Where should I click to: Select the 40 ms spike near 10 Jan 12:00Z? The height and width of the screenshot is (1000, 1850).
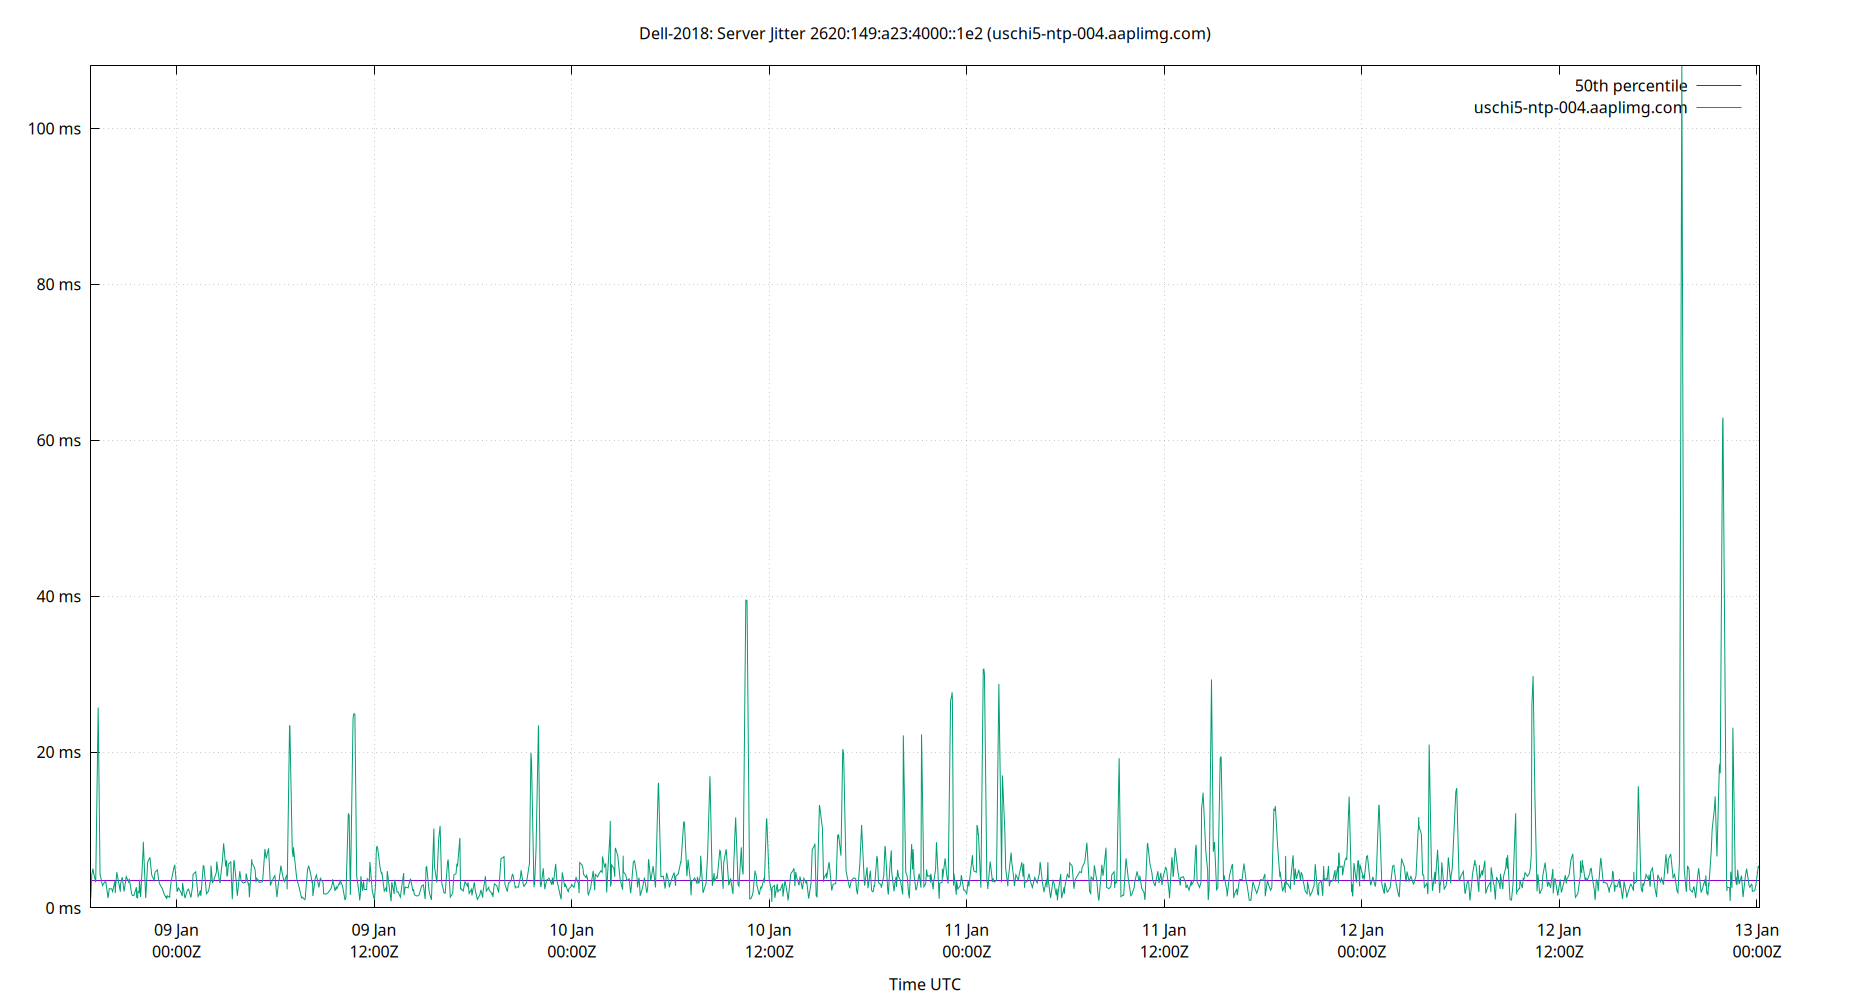(x=746, y=600)
